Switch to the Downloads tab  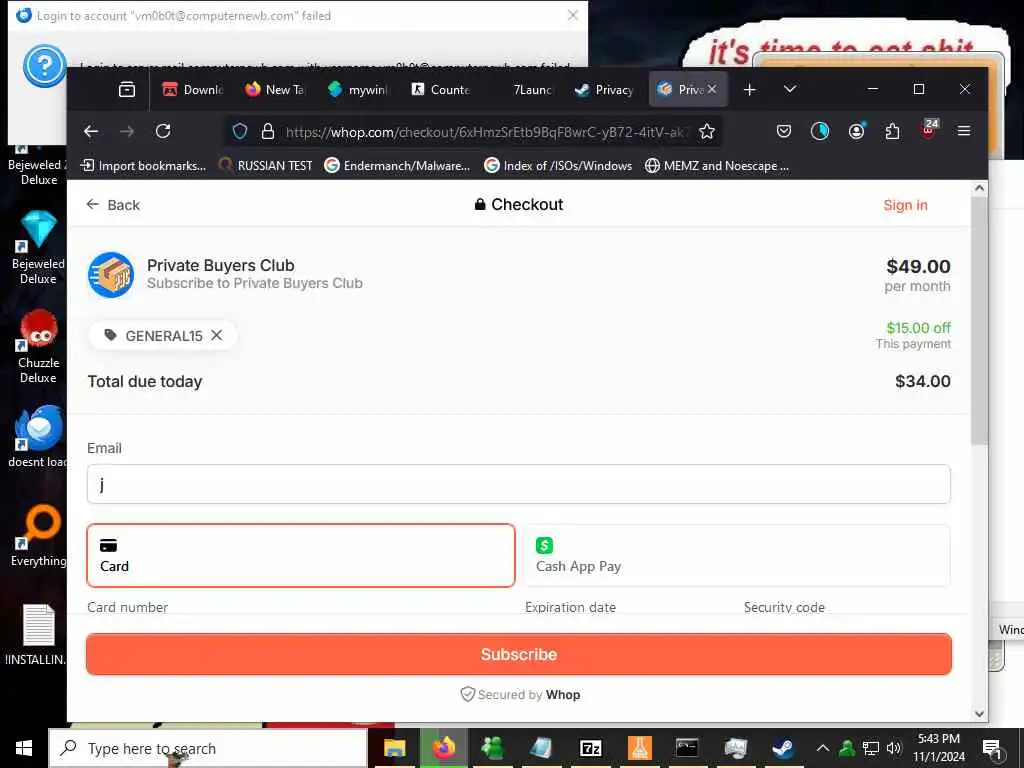(193, 89)
